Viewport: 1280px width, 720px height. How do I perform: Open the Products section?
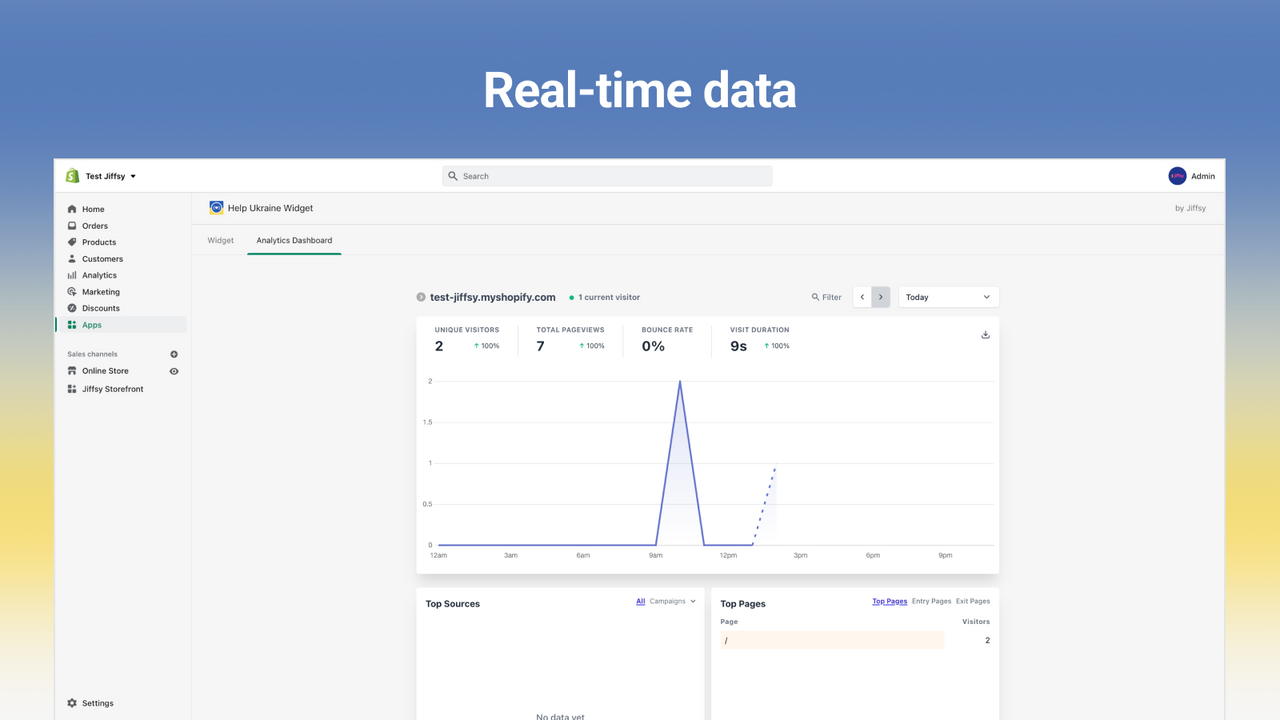[x=72, y=242]
